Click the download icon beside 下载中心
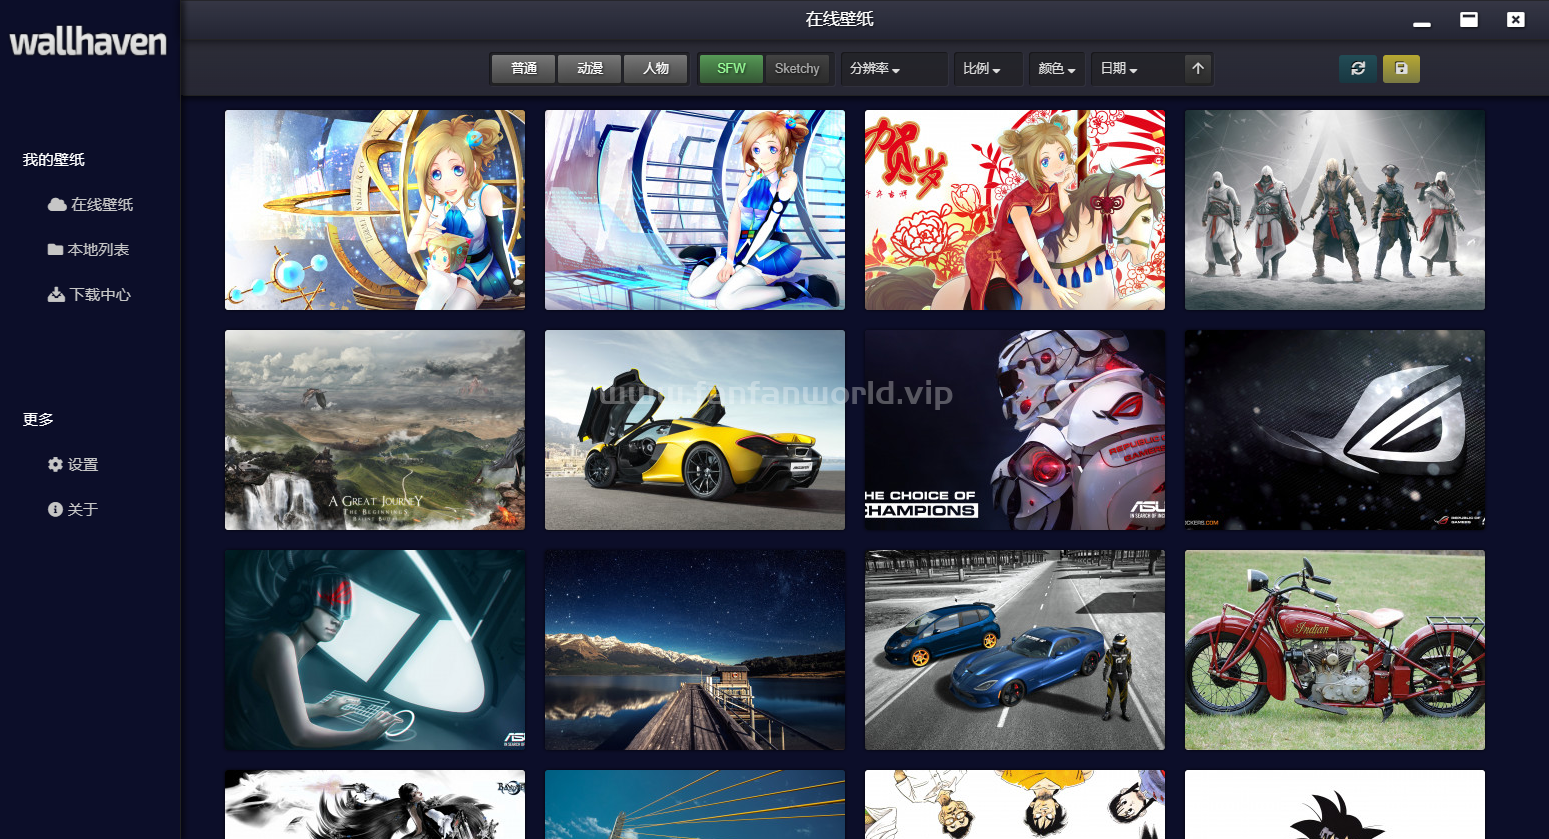The height and width of the screenshot is (839, 1549). coord(57,295)
